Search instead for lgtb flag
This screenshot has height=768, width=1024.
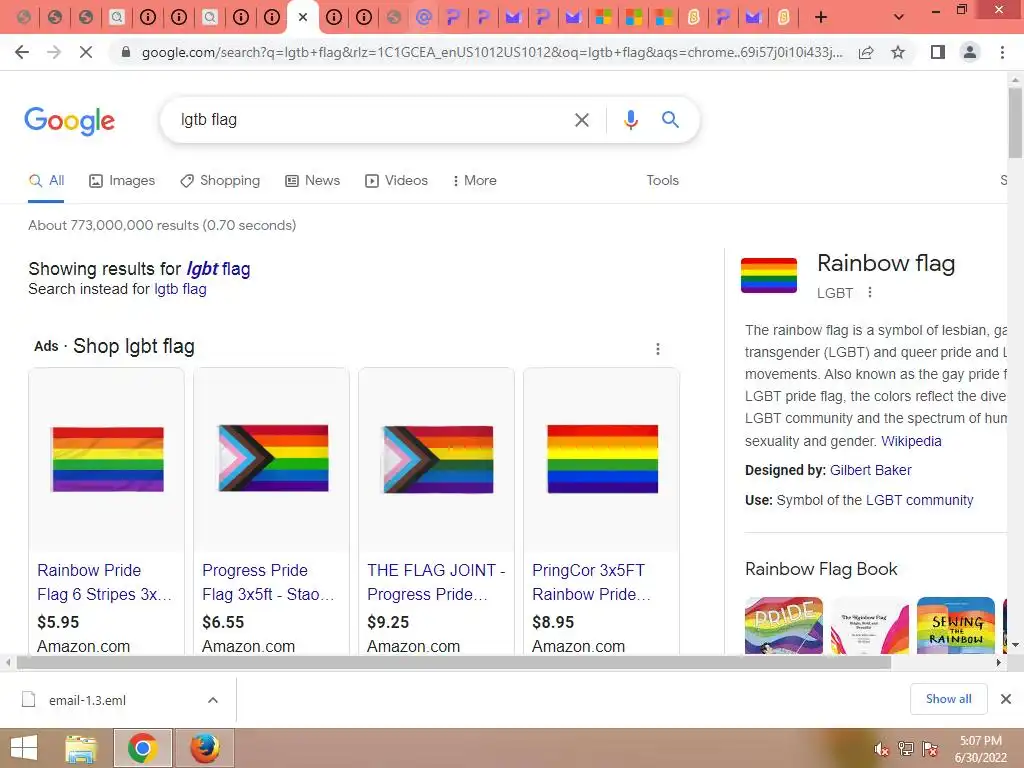tap(180, 289)
